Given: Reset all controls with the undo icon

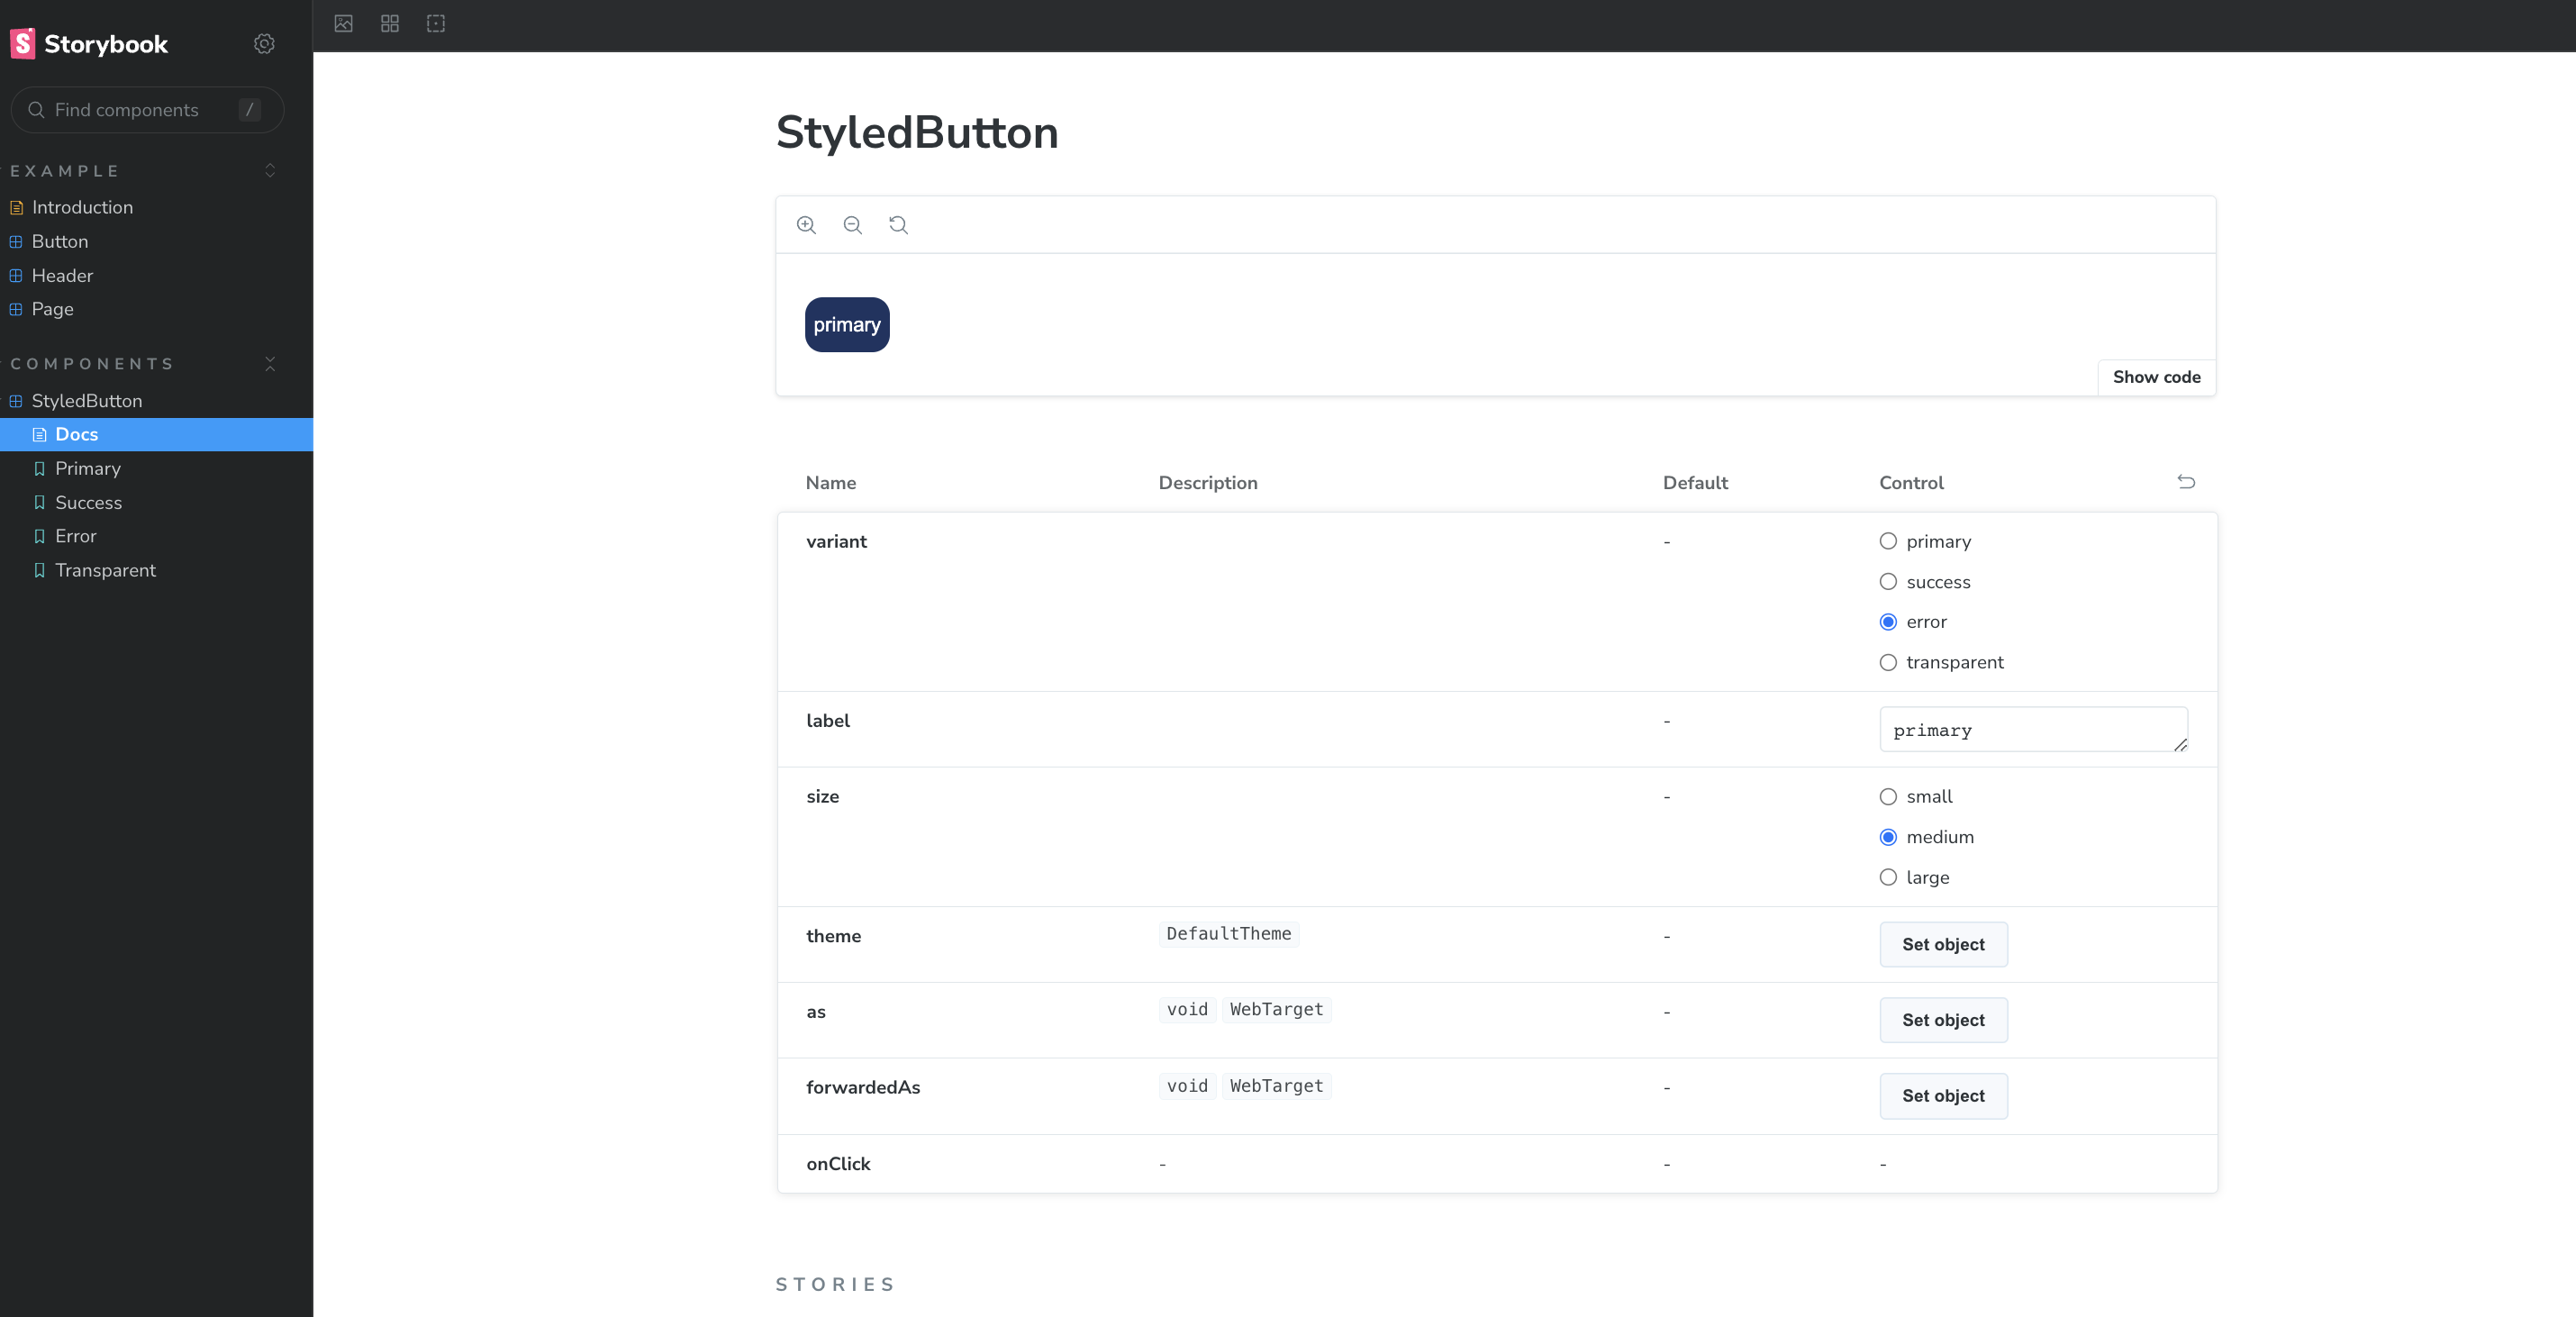Looking at the screenshot, I should point(2186,482).
